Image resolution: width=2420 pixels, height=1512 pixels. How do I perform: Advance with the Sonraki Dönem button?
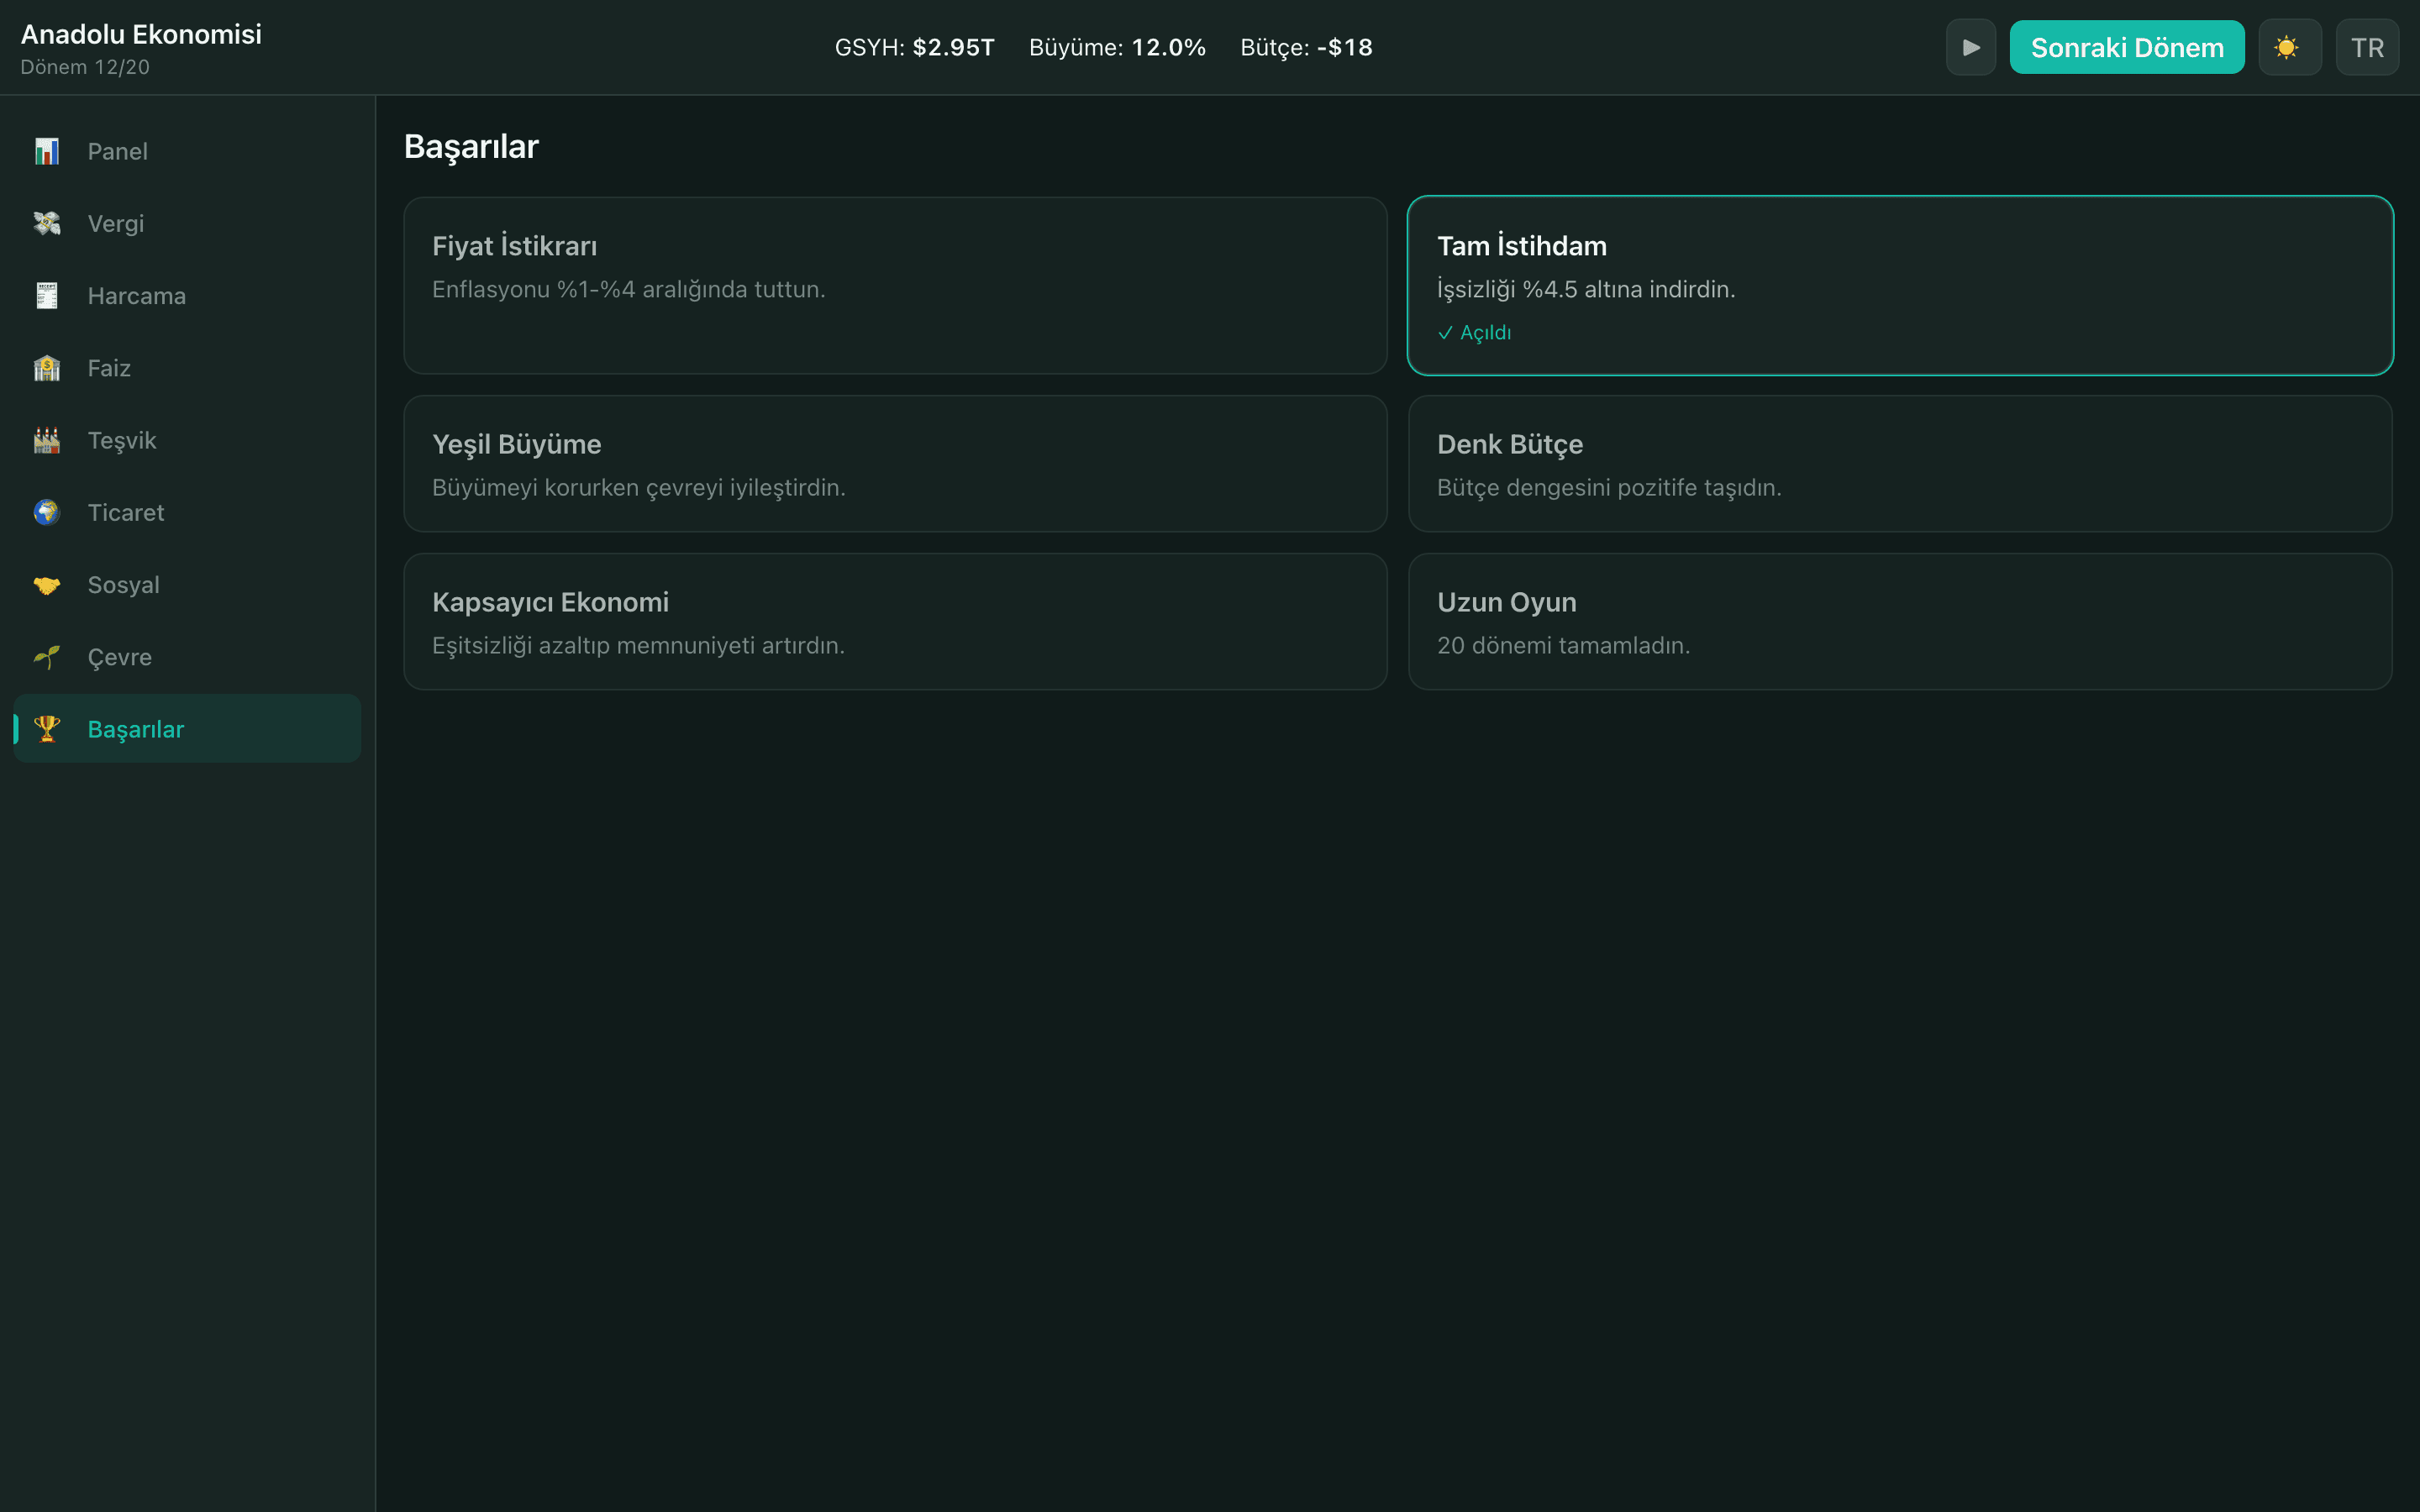(2127, 47)
